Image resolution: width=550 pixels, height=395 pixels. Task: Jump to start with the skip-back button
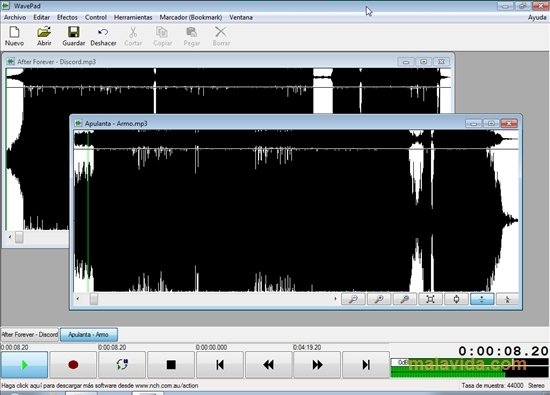(220, 365)
